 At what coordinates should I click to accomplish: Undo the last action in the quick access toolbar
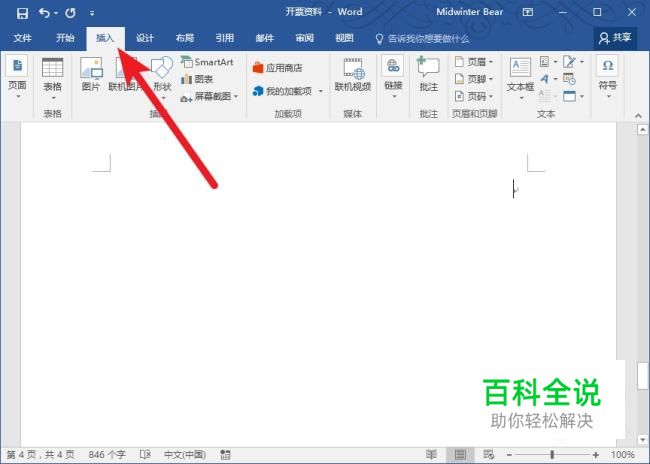pyautogui.click(x=44, y=13)
